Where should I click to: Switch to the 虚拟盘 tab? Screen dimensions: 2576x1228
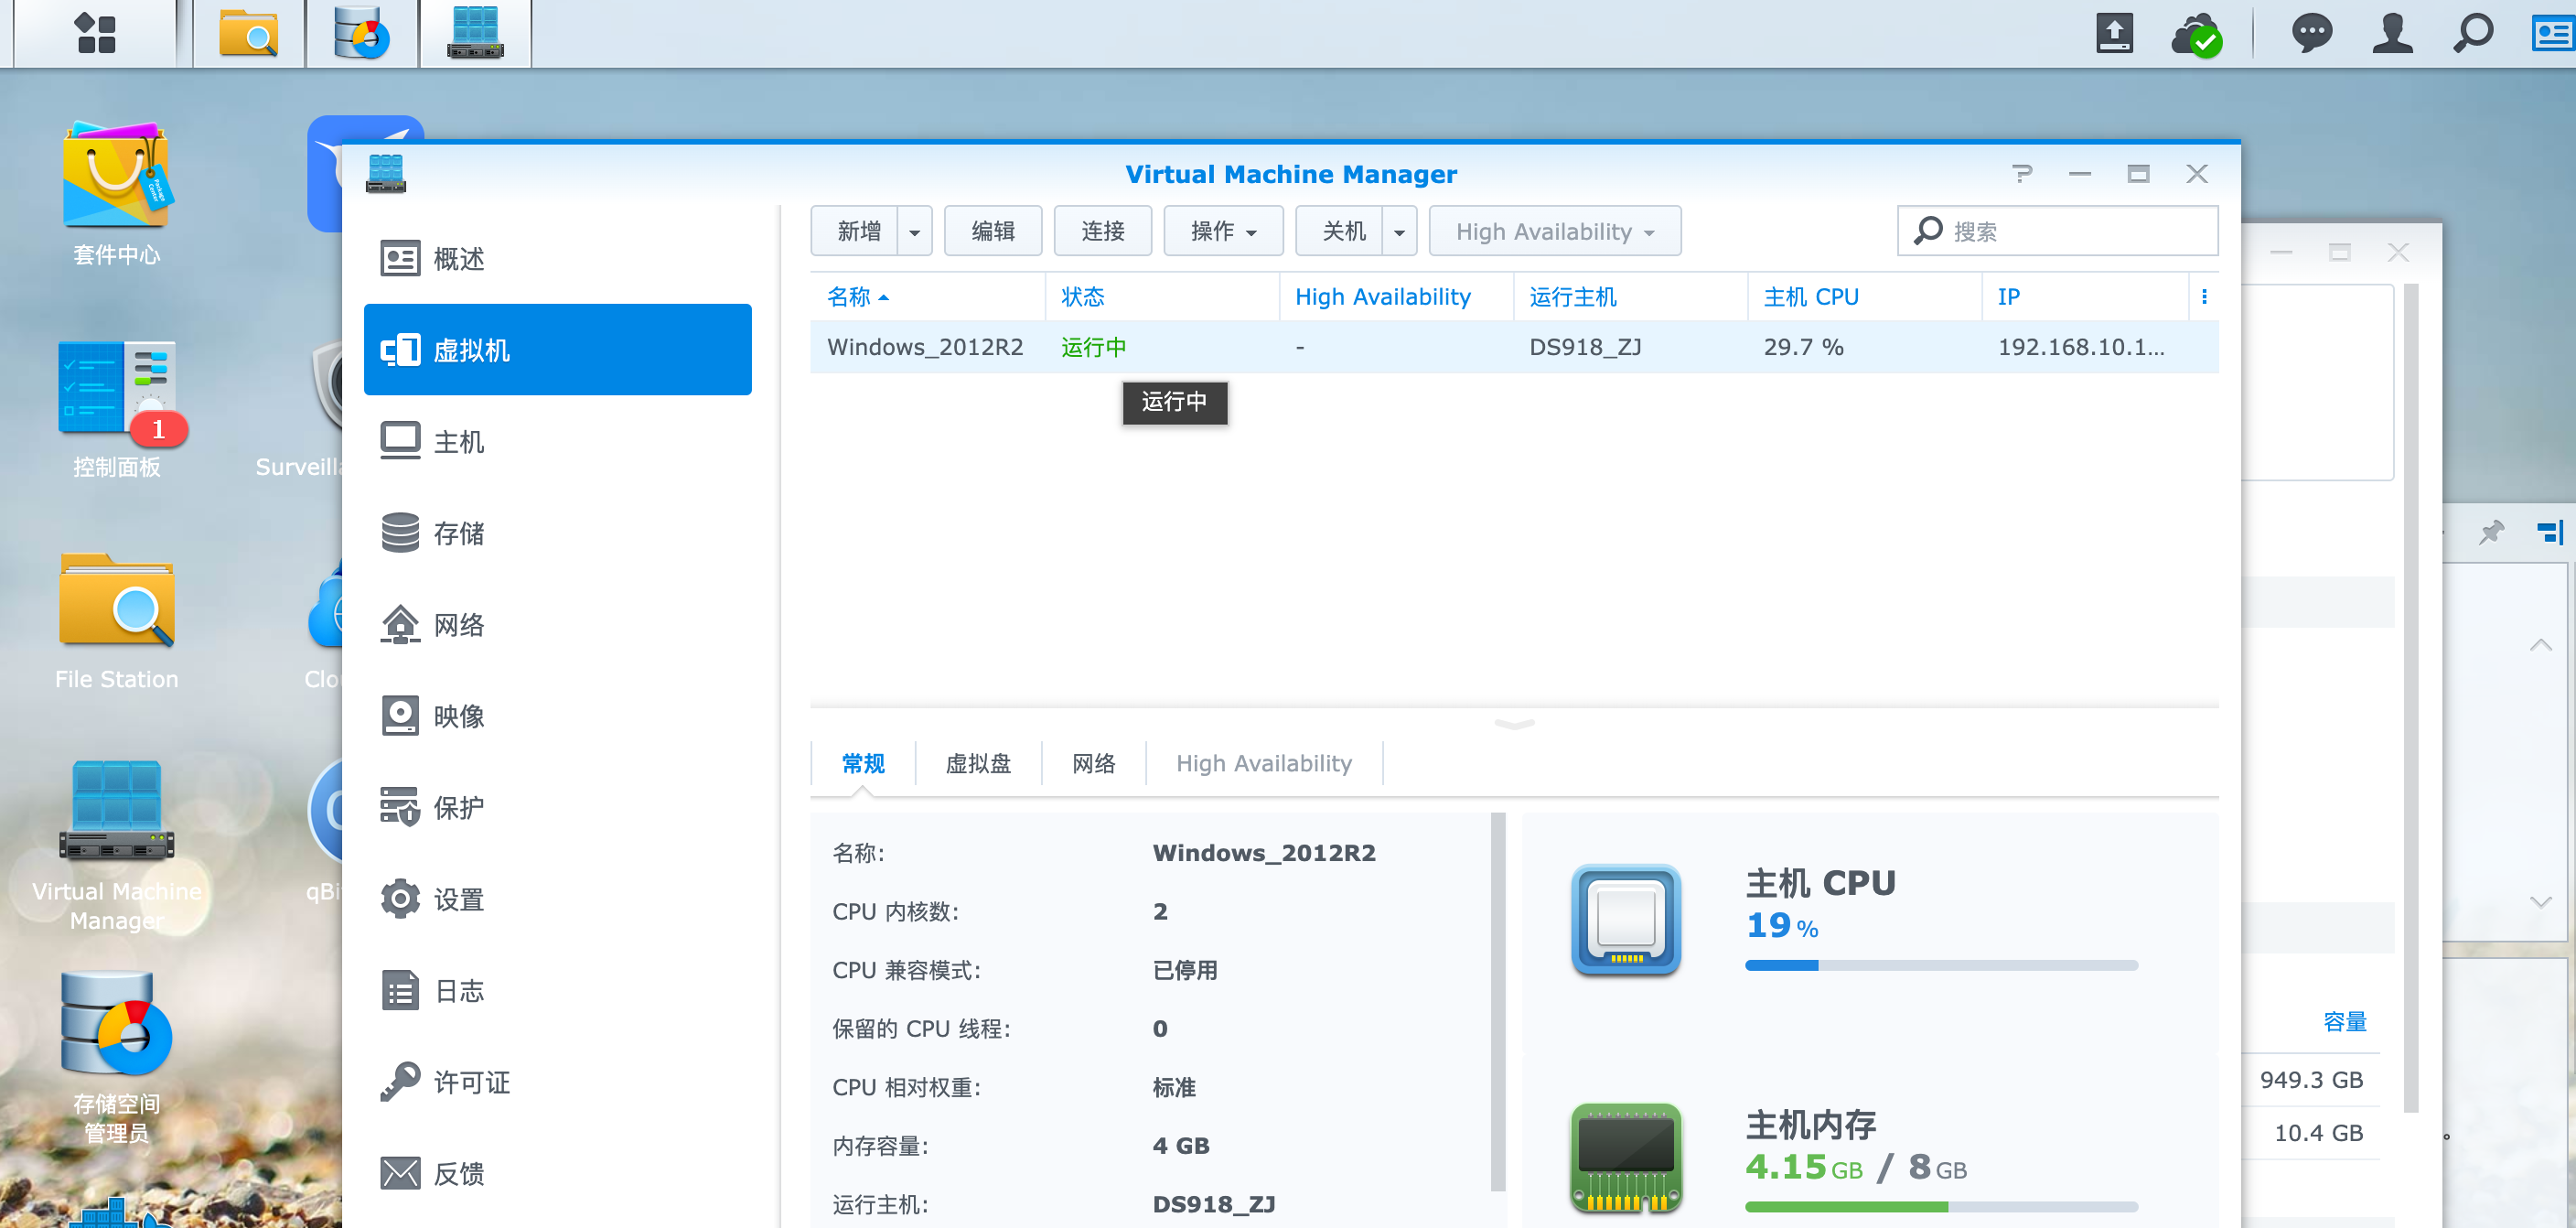[977, 764]
